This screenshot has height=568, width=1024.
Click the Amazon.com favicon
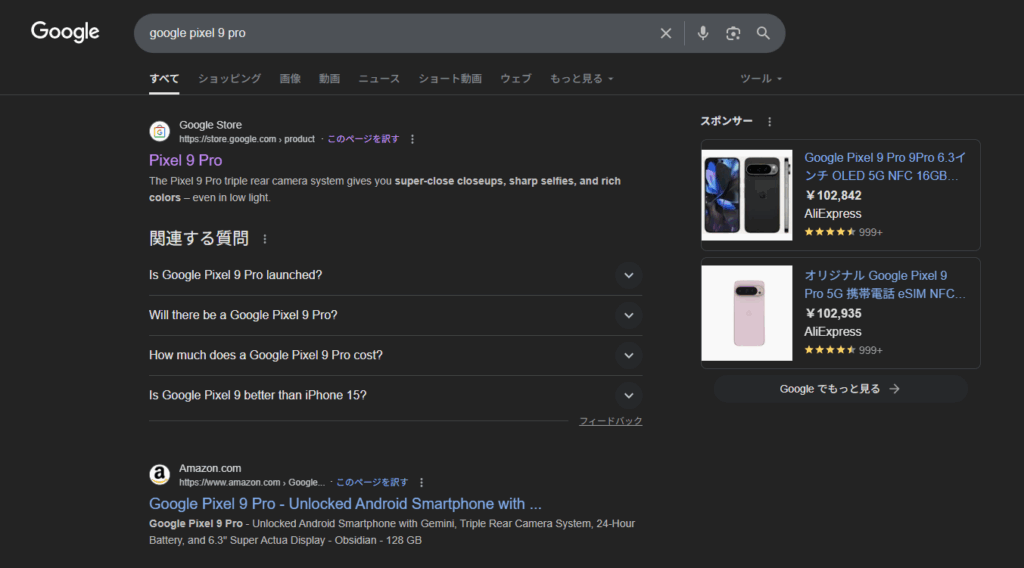(159, 475)
